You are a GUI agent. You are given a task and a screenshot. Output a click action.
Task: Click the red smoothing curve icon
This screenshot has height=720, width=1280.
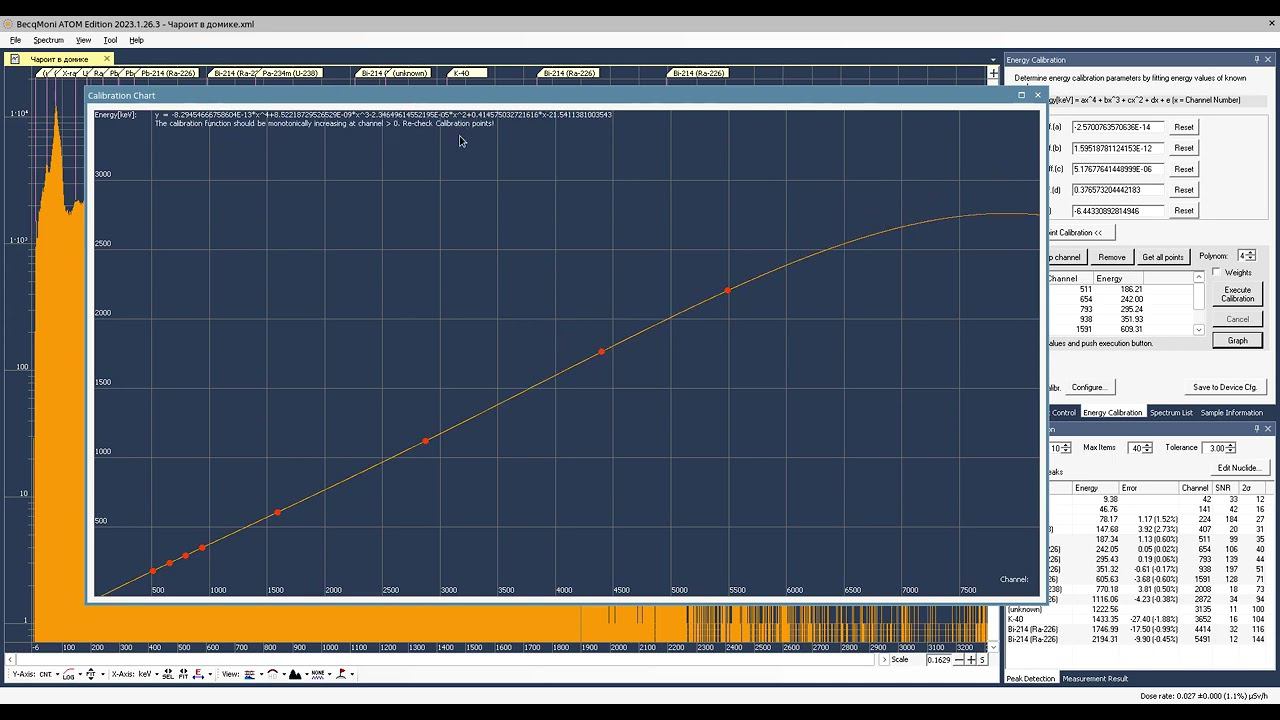click(272, 674)
